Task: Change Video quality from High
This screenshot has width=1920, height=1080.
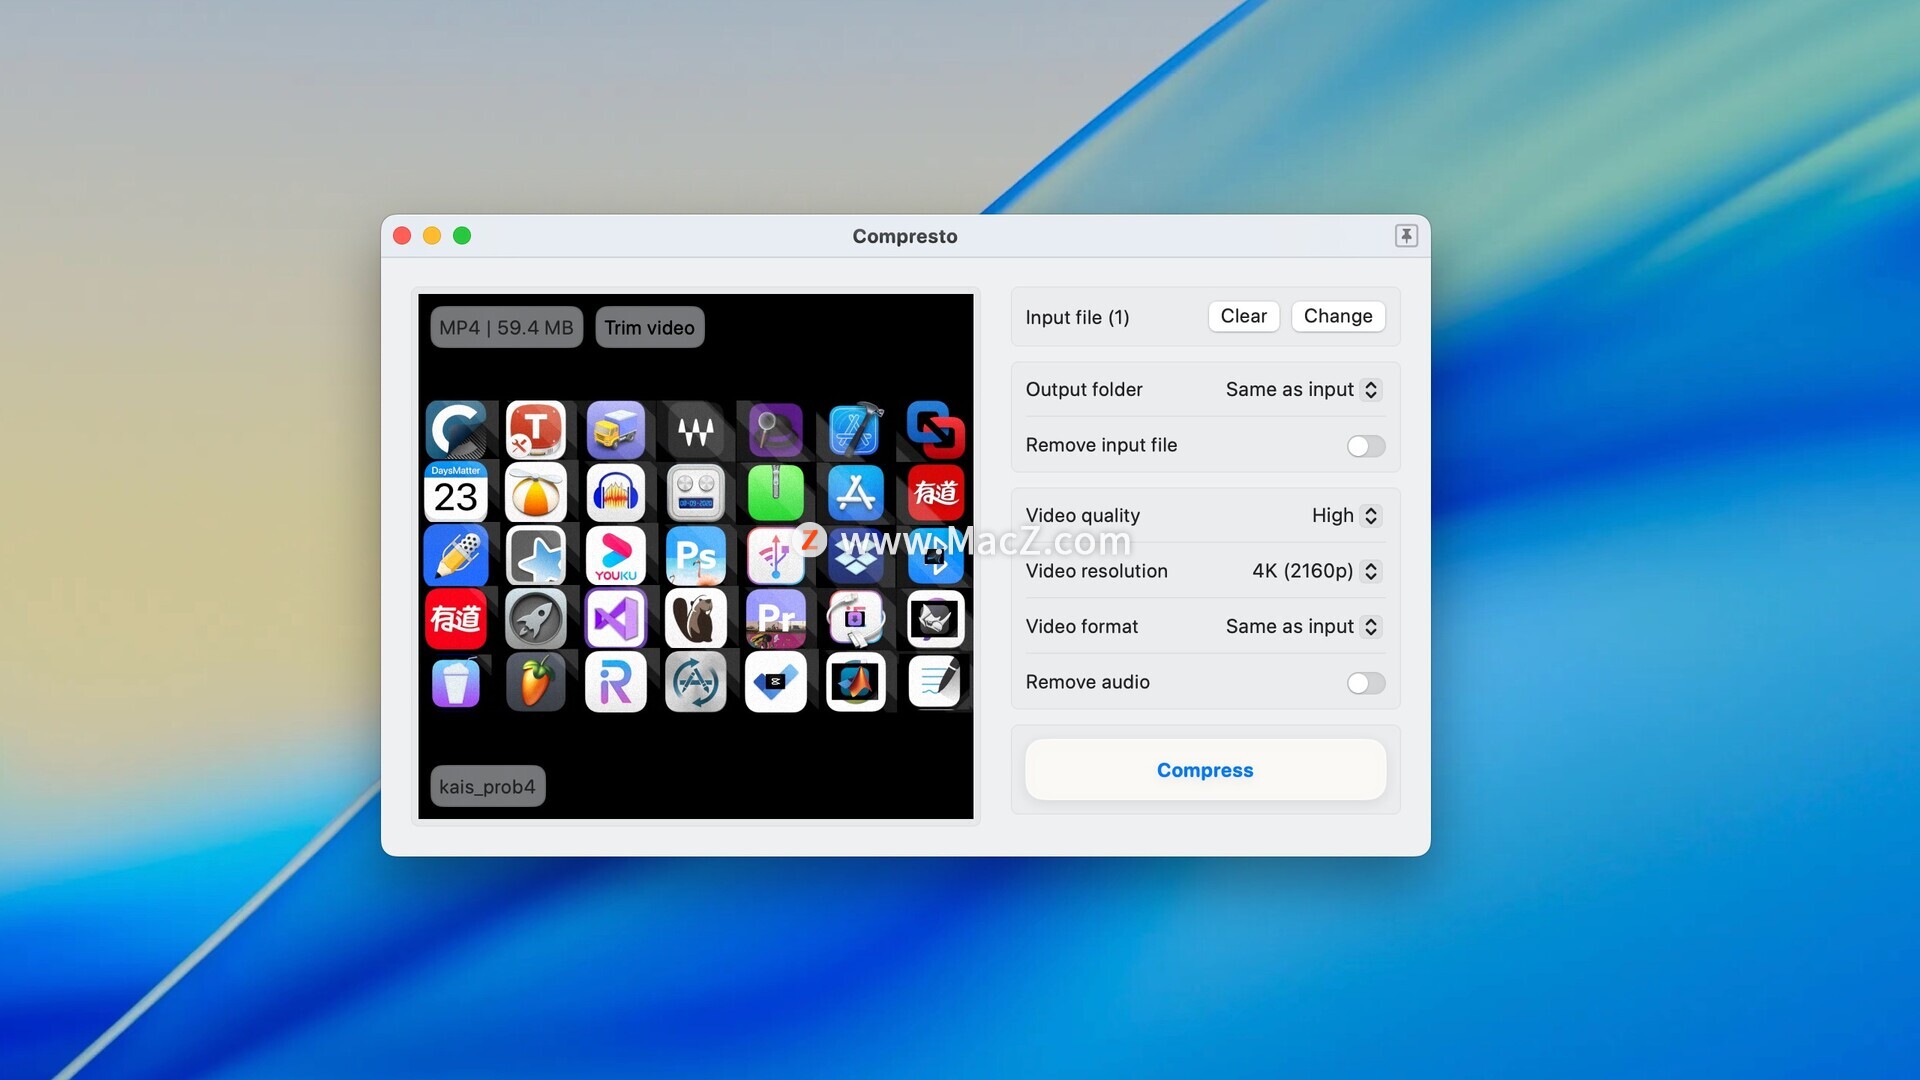Action: 1345,516
